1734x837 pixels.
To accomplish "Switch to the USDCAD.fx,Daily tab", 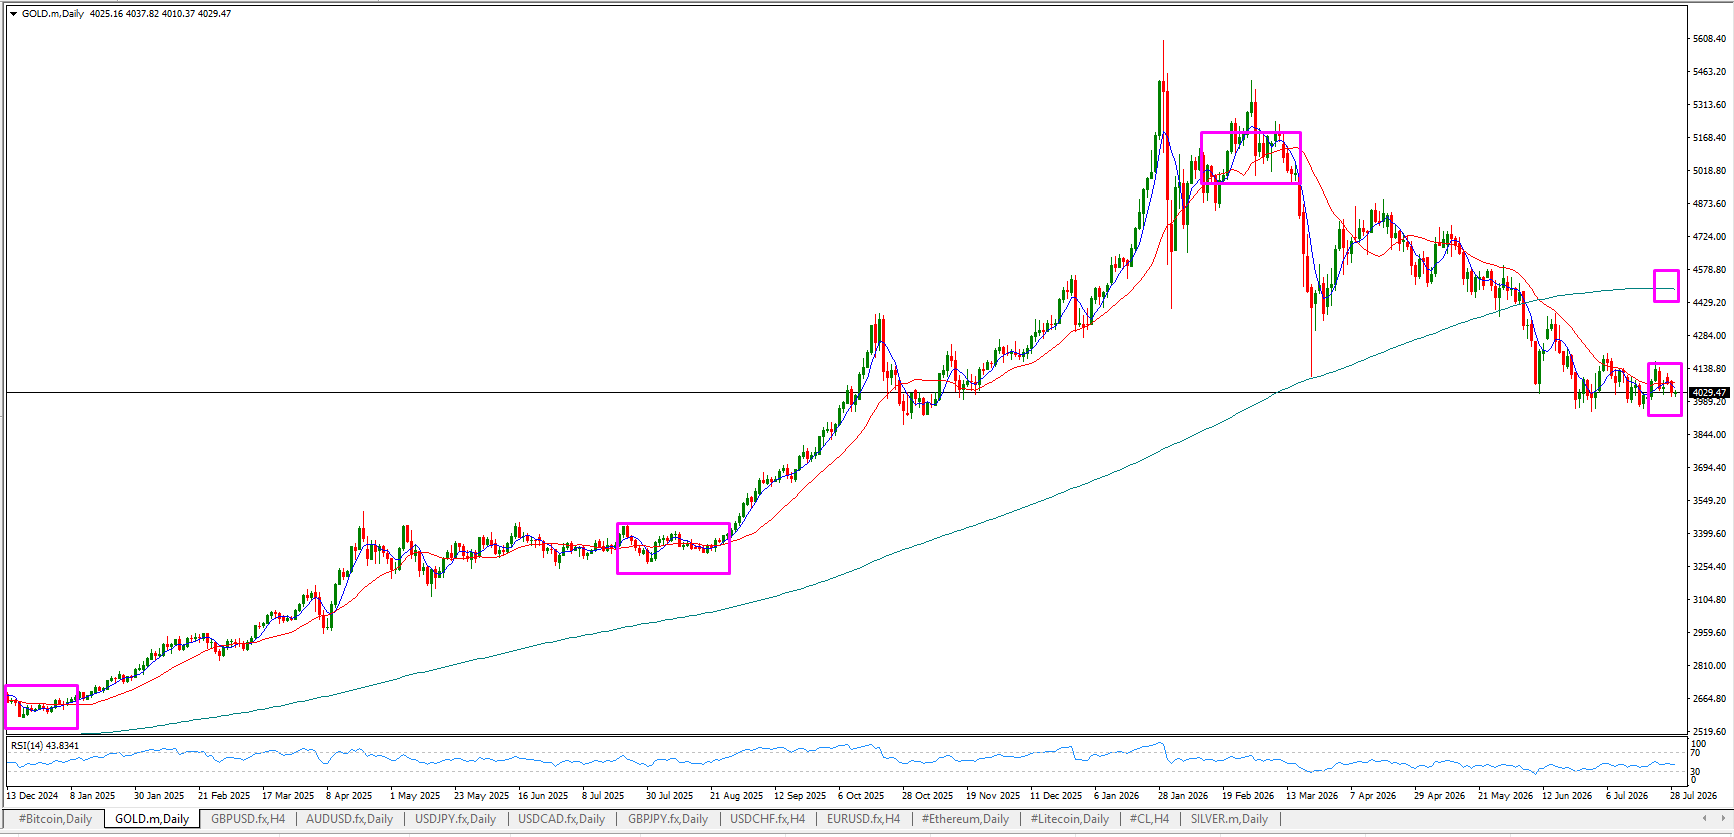I will coord(561,819).
